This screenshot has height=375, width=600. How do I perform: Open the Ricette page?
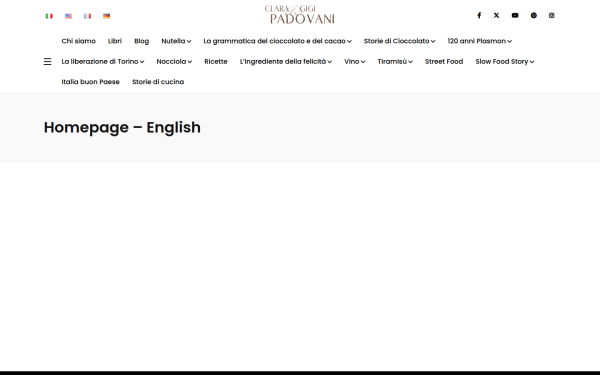point(216,62)
